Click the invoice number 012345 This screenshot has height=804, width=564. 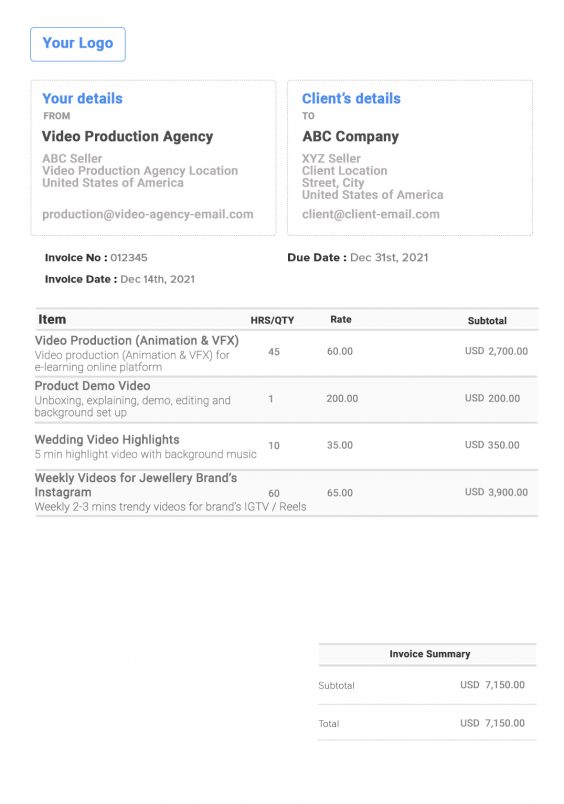[129, 257]
